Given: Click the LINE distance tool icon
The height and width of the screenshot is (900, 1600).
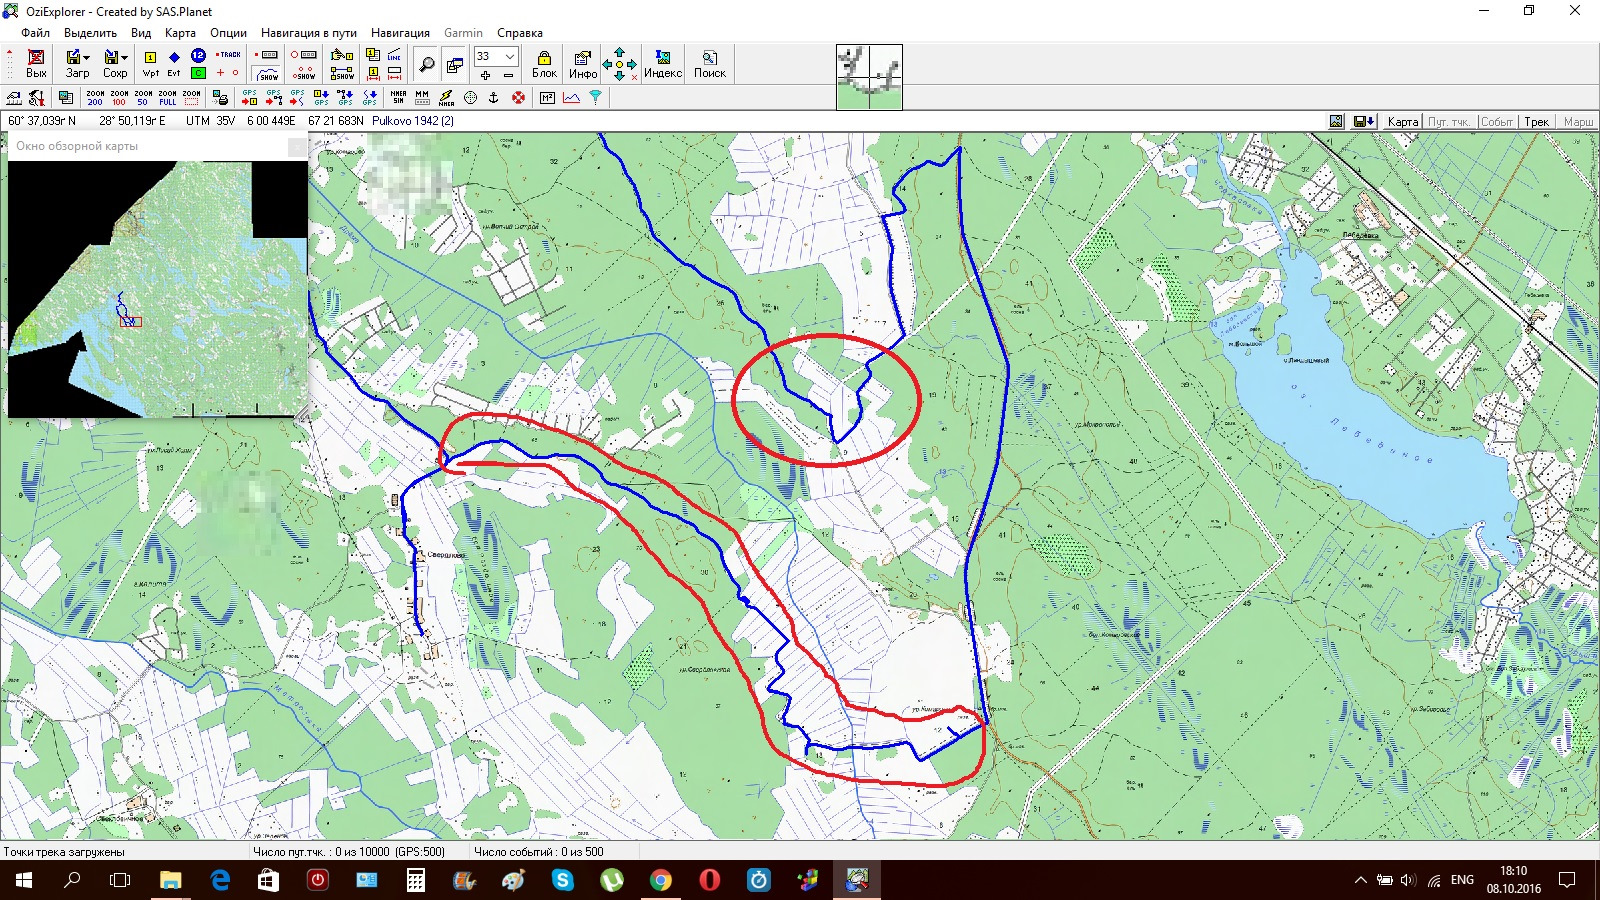Looking at the screenshot, I should click(394, 55).
